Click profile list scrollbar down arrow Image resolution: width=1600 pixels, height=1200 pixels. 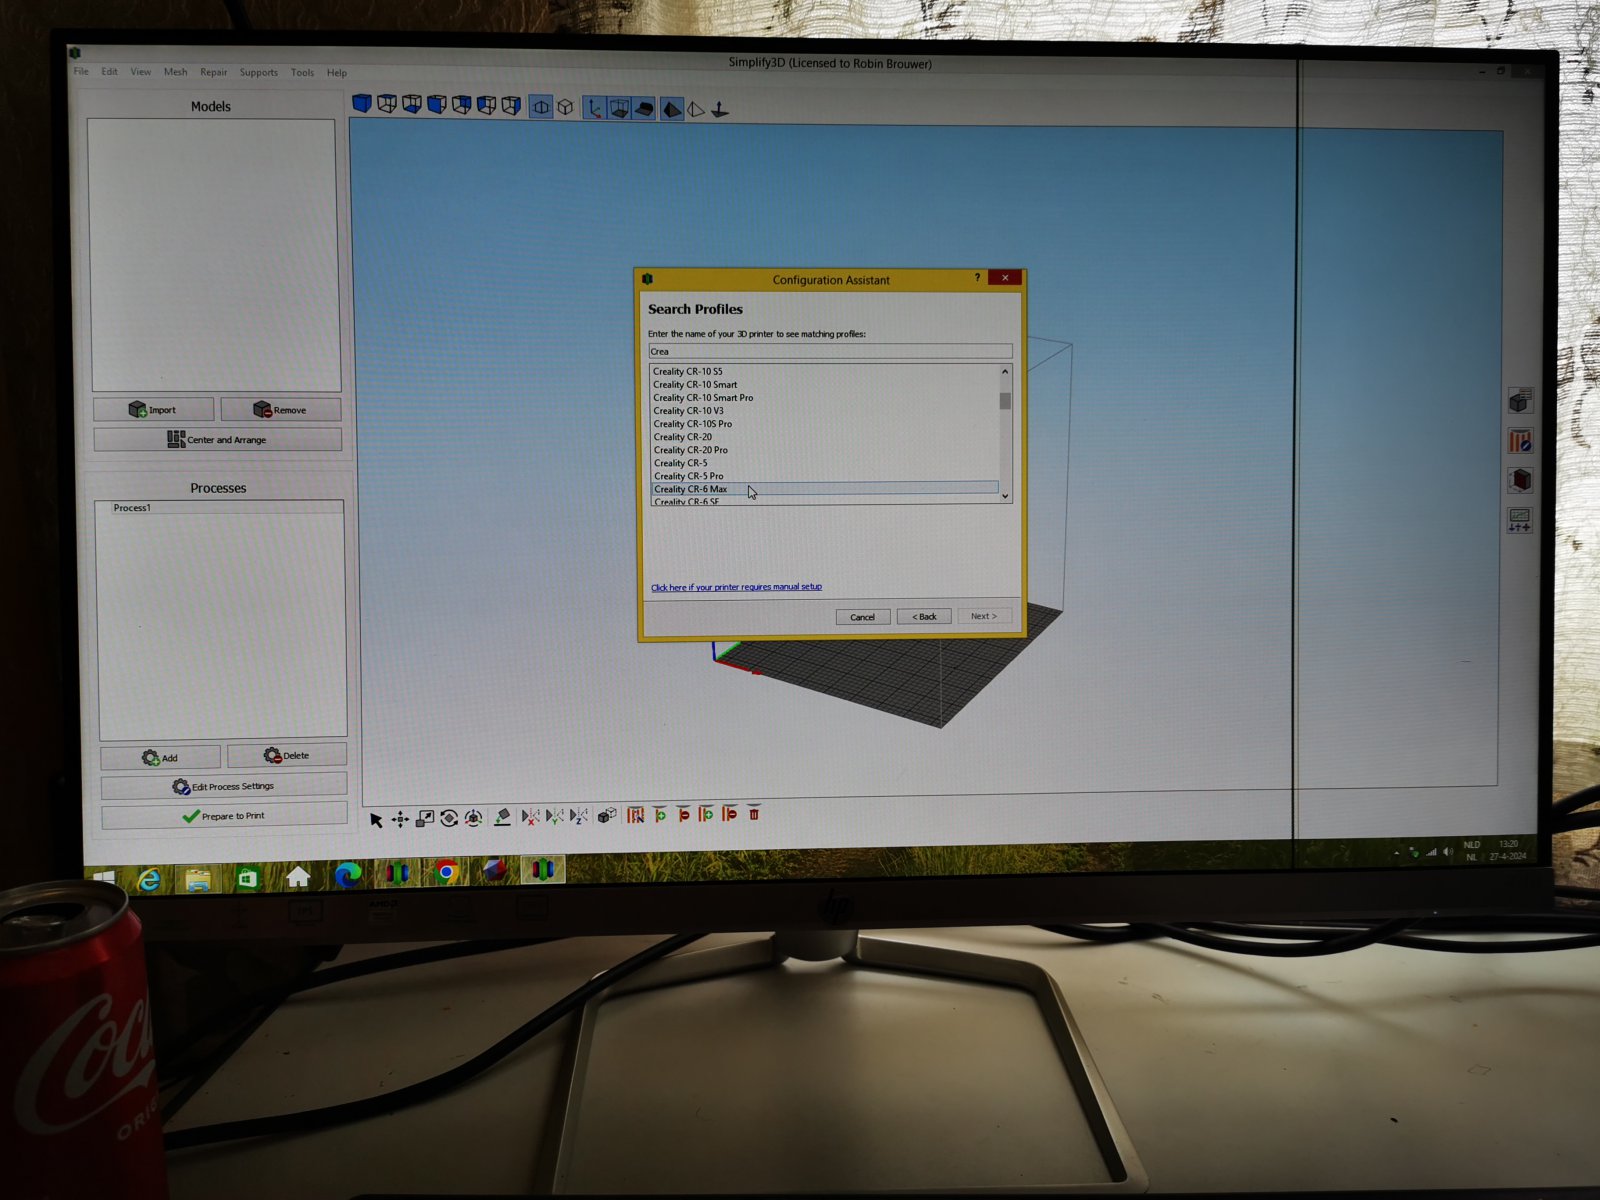click(x=1005, y=496)
